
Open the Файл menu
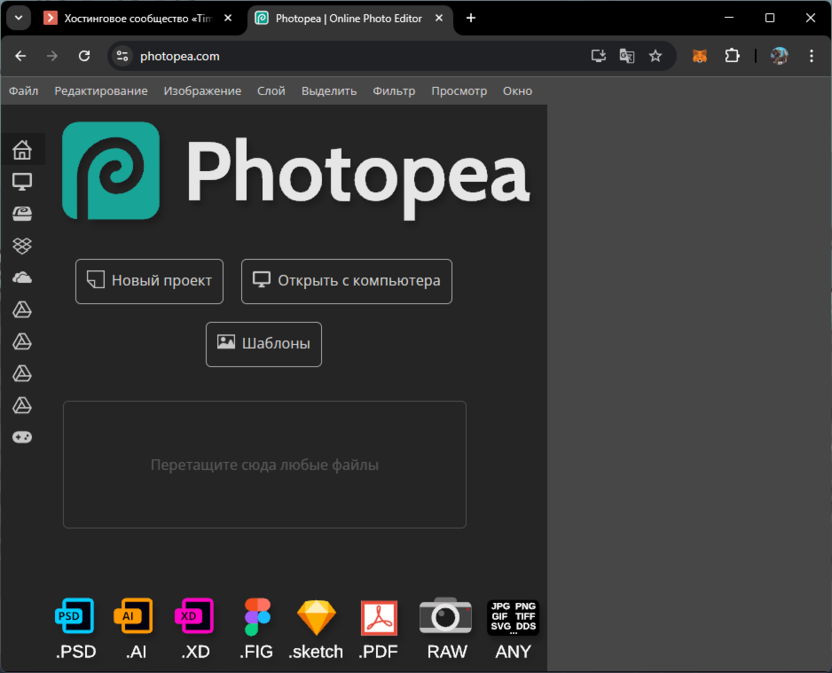pyautogui.click(x=23, y=91)
